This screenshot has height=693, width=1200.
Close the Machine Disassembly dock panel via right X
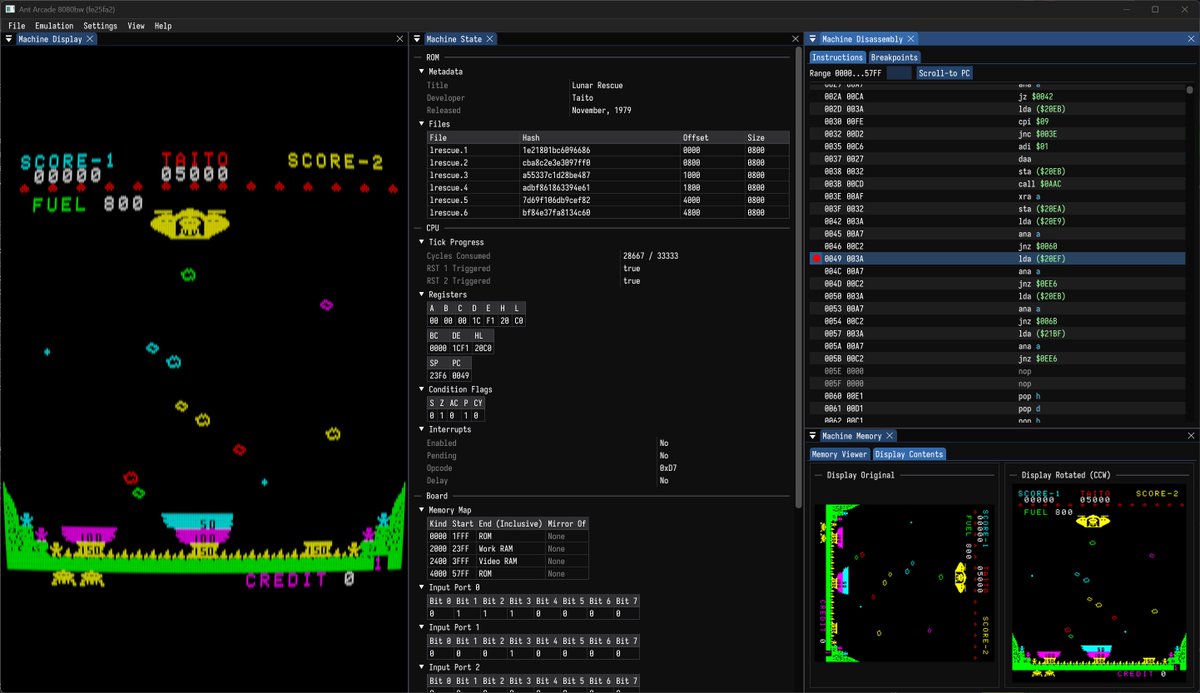click(x=1191, y=39)
